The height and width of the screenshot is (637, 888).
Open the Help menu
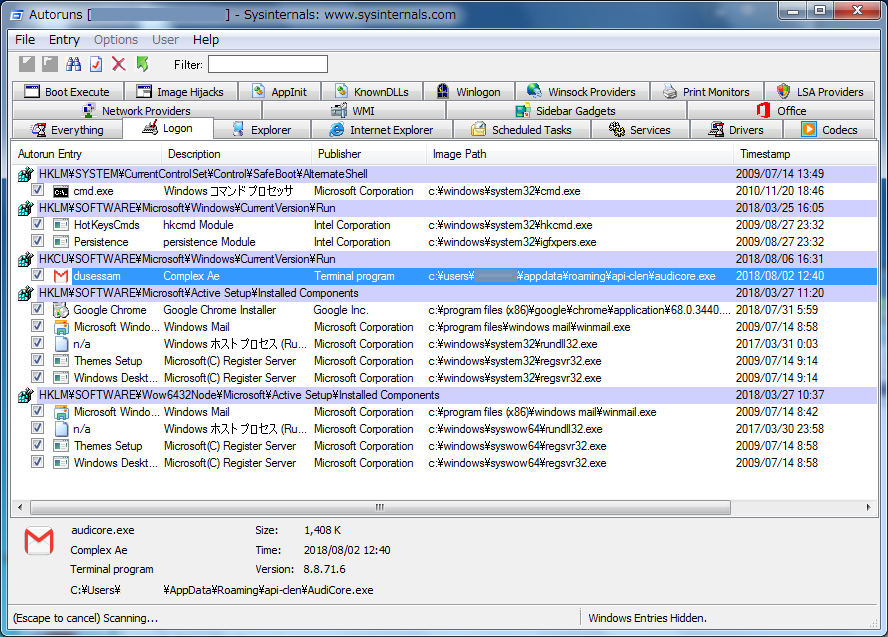(206, 40)
